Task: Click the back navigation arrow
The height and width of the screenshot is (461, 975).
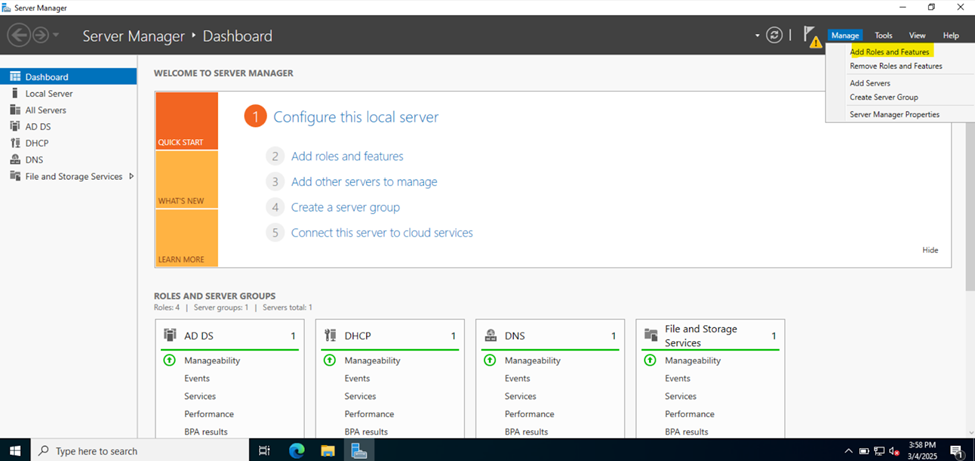Action: click(19, 35)
